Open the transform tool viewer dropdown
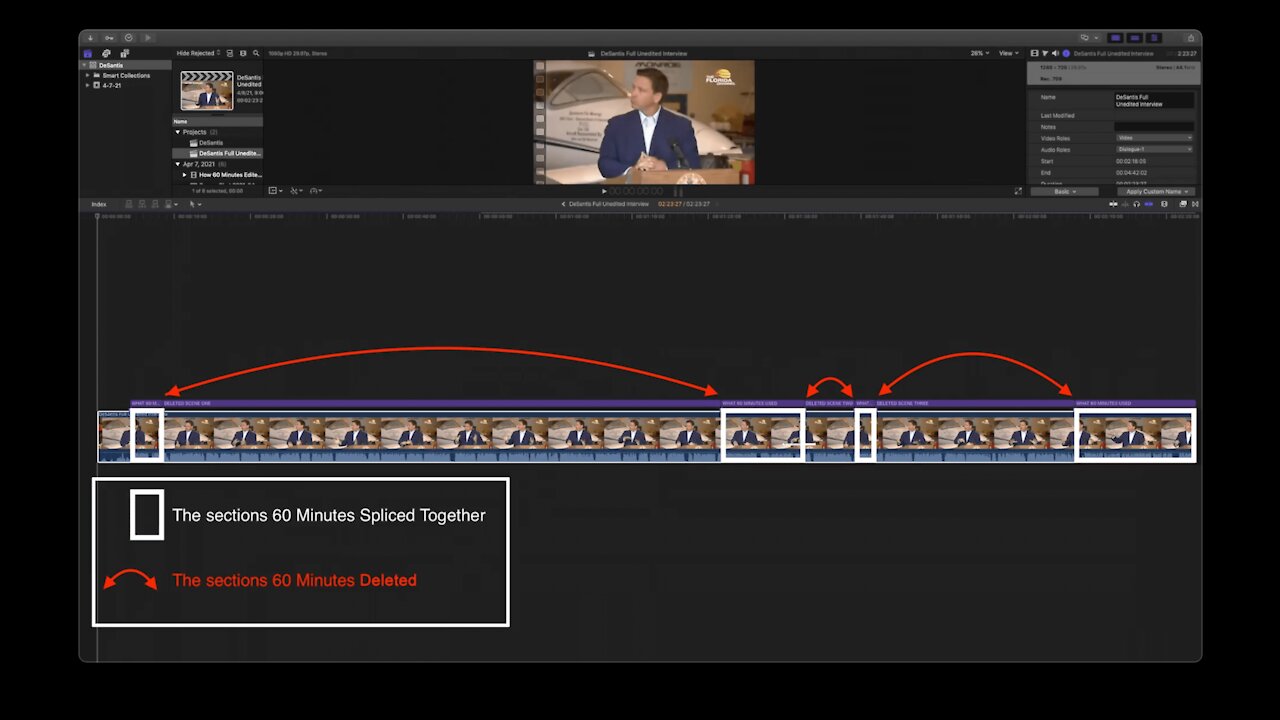Viewport: 1280px width, 720px height. (275, 190)
